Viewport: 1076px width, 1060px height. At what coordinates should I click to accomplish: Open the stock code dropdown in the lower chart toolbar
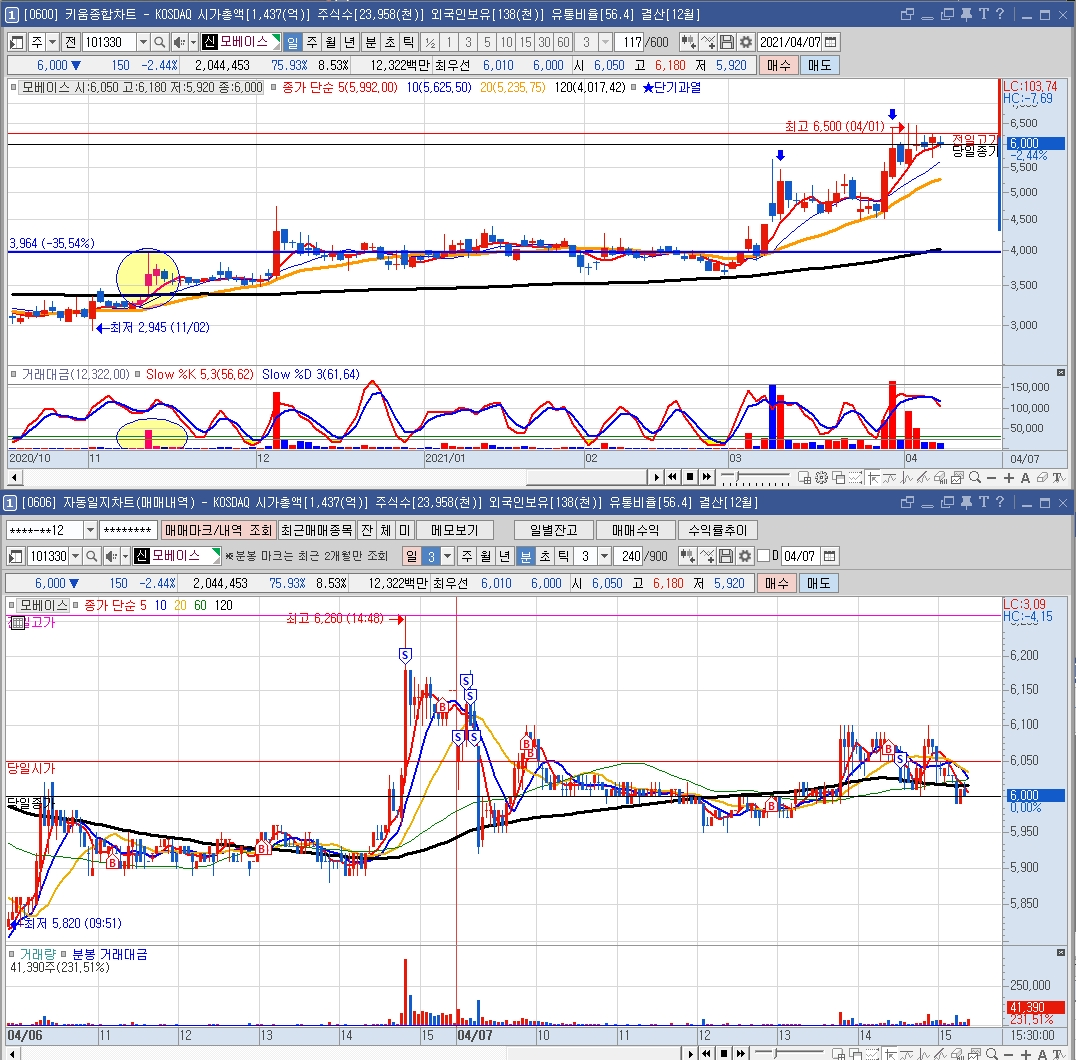click(x=75, y=556)
